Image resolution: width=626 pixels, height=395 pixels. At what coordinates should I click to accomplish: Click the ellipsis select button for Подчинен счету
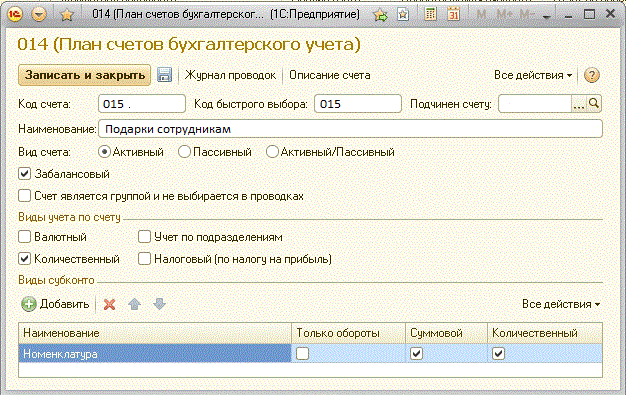tap(578, 104)
